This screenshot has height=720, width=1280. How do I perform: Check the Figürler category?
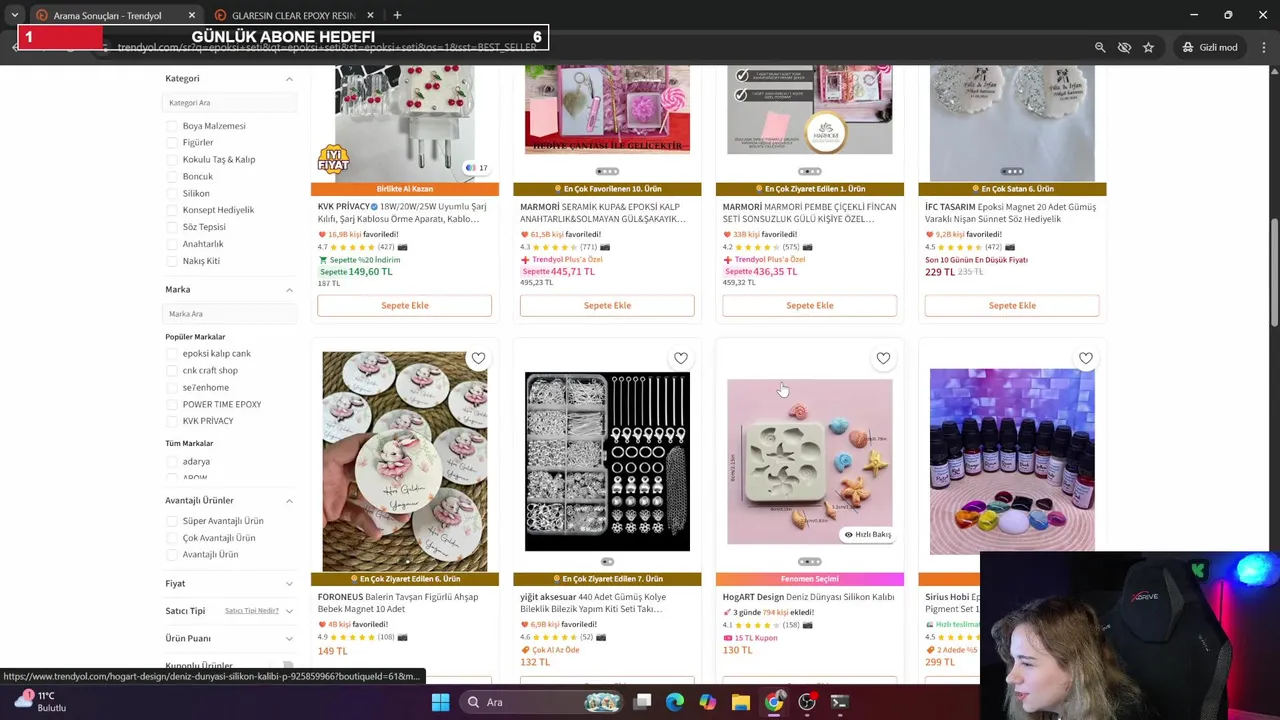pyautogui.click(x=172, y=143)
